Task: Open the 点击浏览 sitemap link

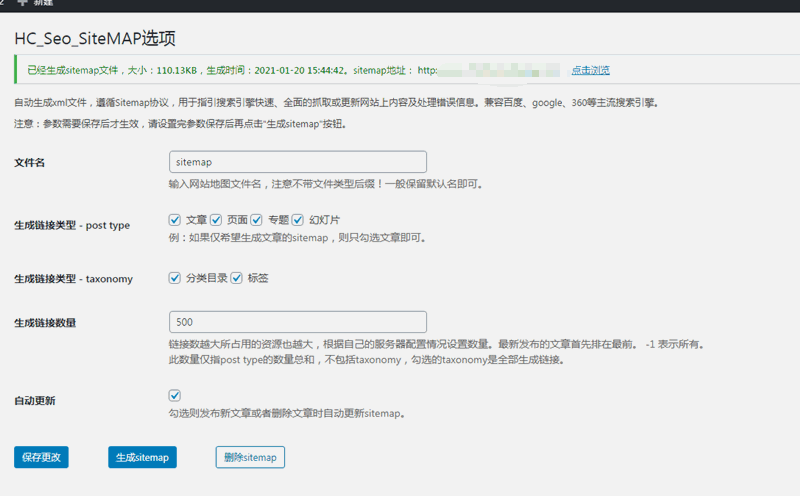Action: [590, 70]
